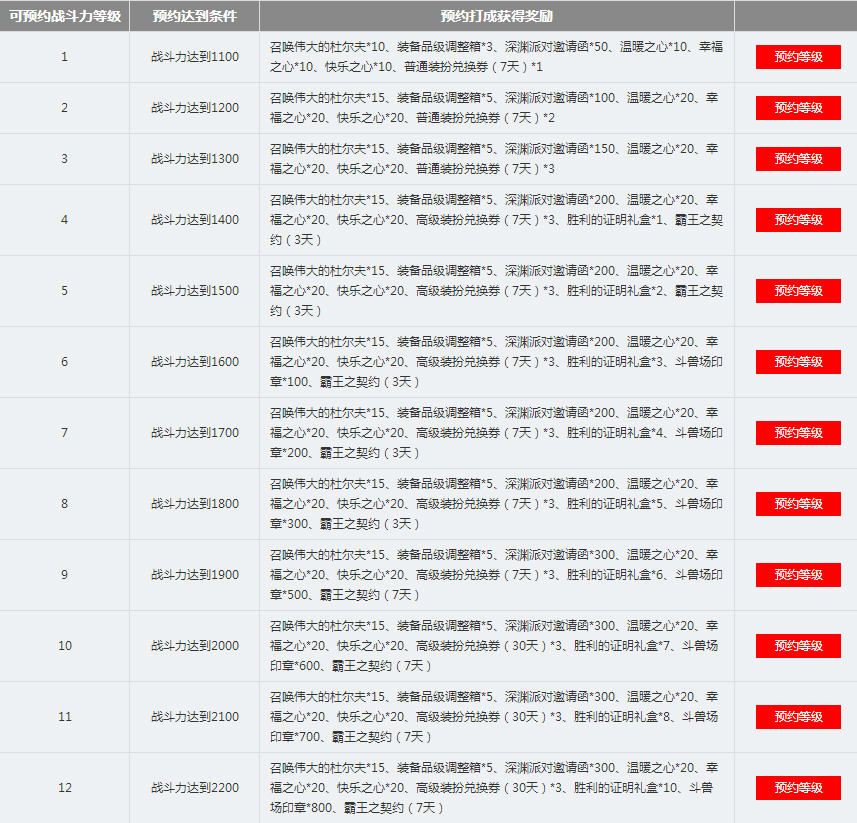Click the 战斗力达到2200 condition cell
The width and height of the screenshot is (857, 823).
[193, 788]
